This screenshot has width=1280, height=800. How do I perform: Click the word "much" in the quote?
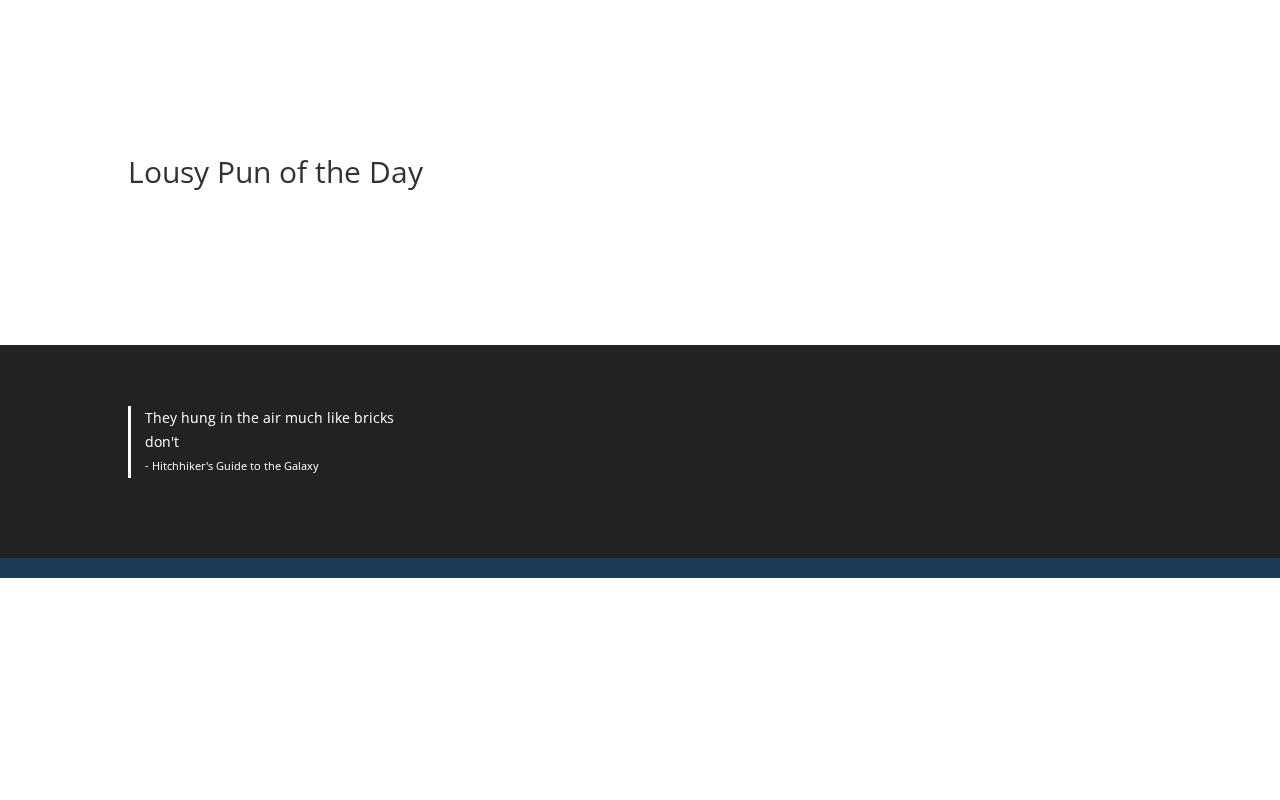[304, 418]
